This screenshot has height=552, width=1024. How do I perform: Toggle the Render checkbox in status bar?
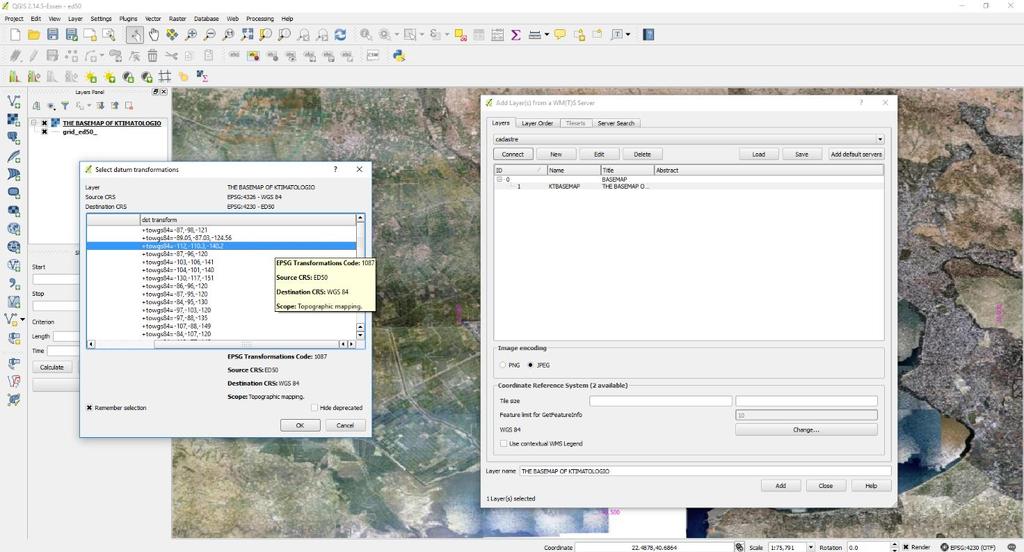coord(906,547)
